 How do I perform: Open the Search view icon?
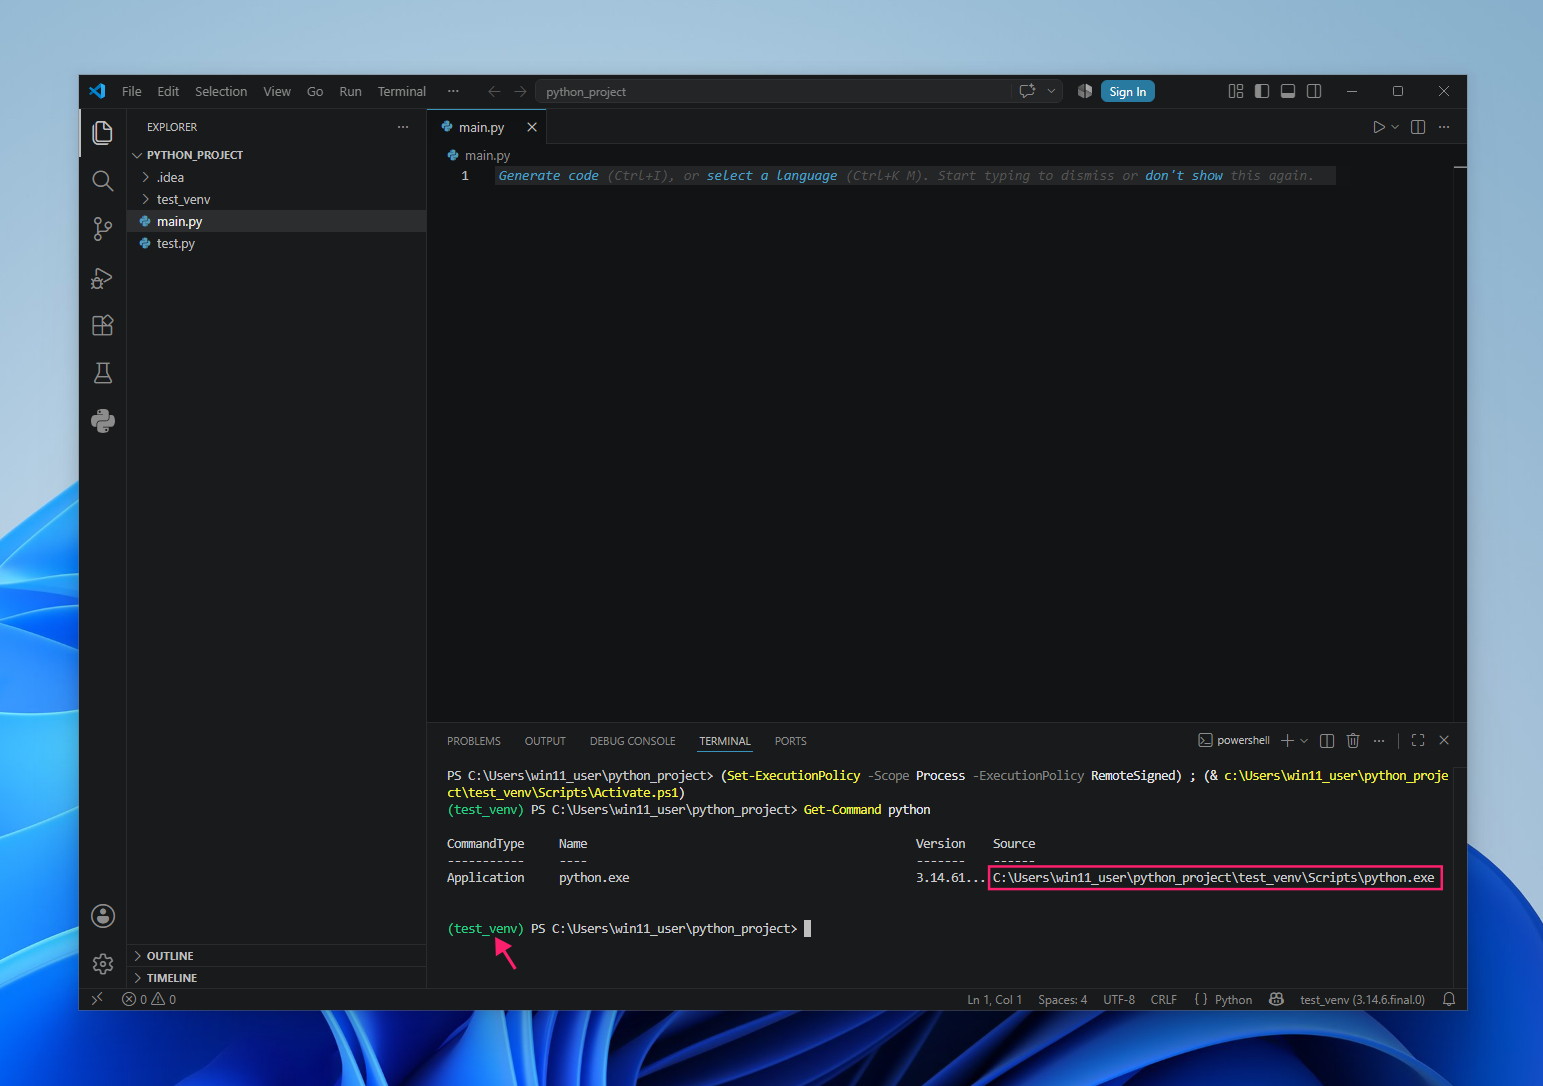coord(102,181)
